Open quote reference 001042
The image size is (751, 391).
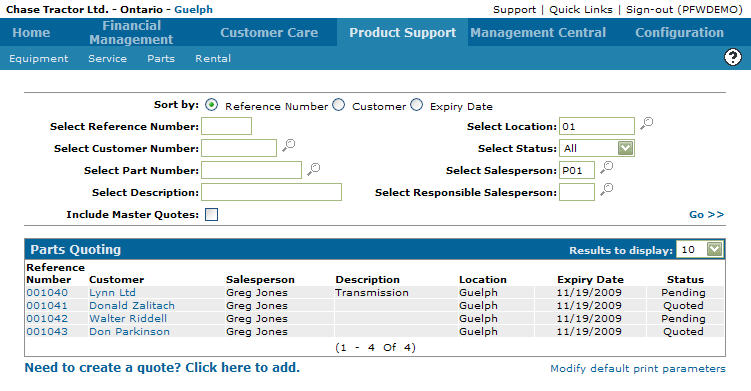coord(47,318)
